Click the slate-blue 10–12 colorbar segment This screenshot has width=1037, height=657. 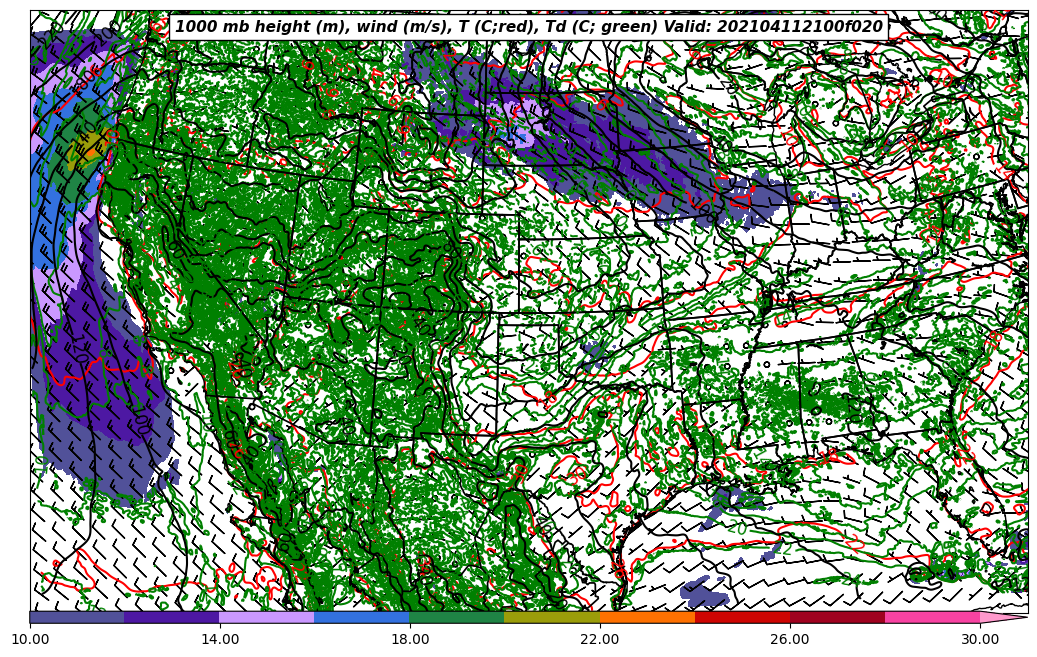pos(77,617)
